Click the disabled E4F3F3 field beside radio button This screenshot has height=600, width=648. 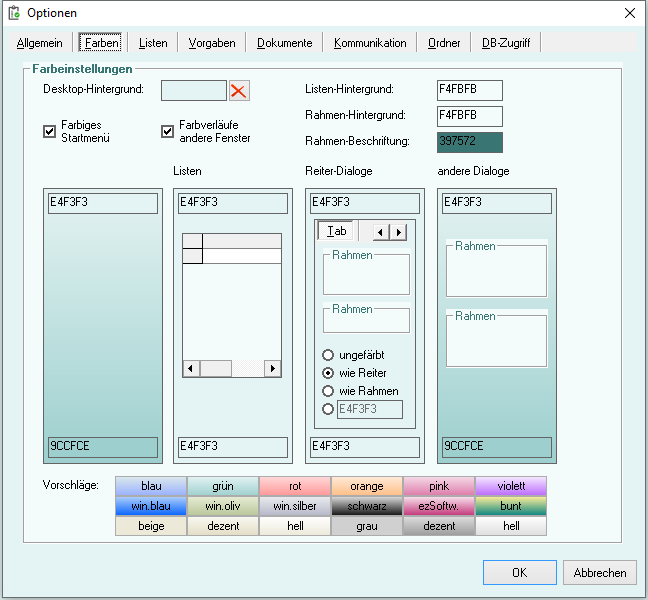pyautogui.click(x=370, y=409)
